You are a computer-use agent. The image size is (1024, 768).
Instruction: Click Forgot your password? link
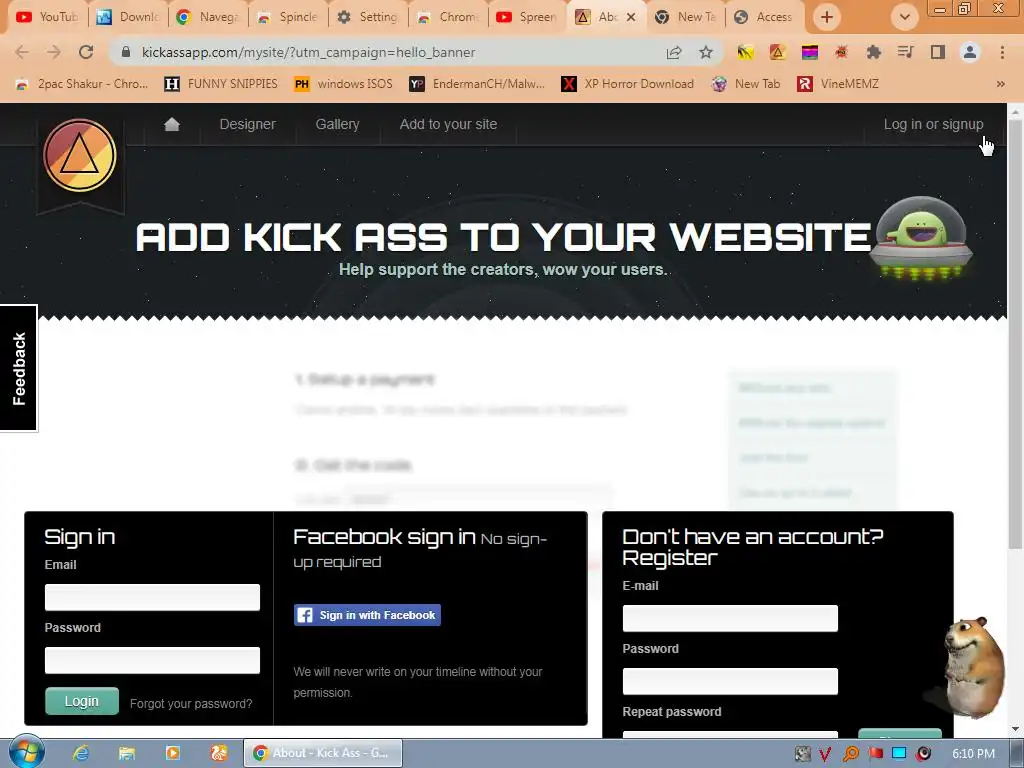tap(191, 703)
